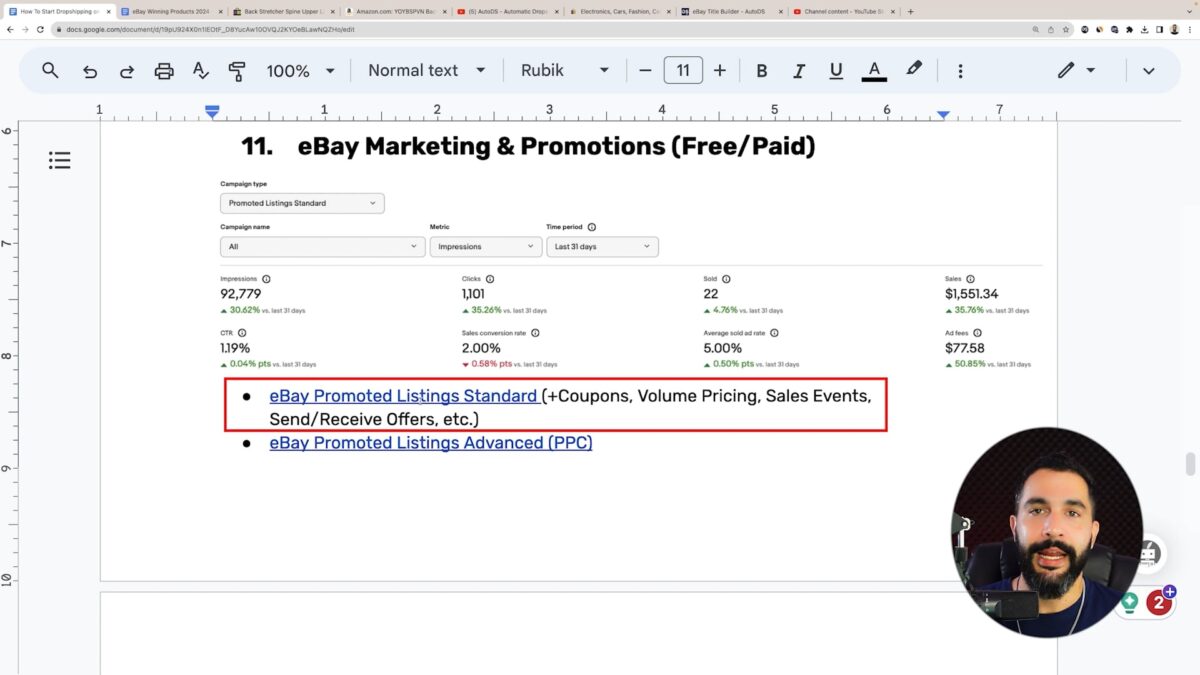This screenshot has height=675, width=1200.
Task: Click the CTR value 1.19%
Action: 235,348
